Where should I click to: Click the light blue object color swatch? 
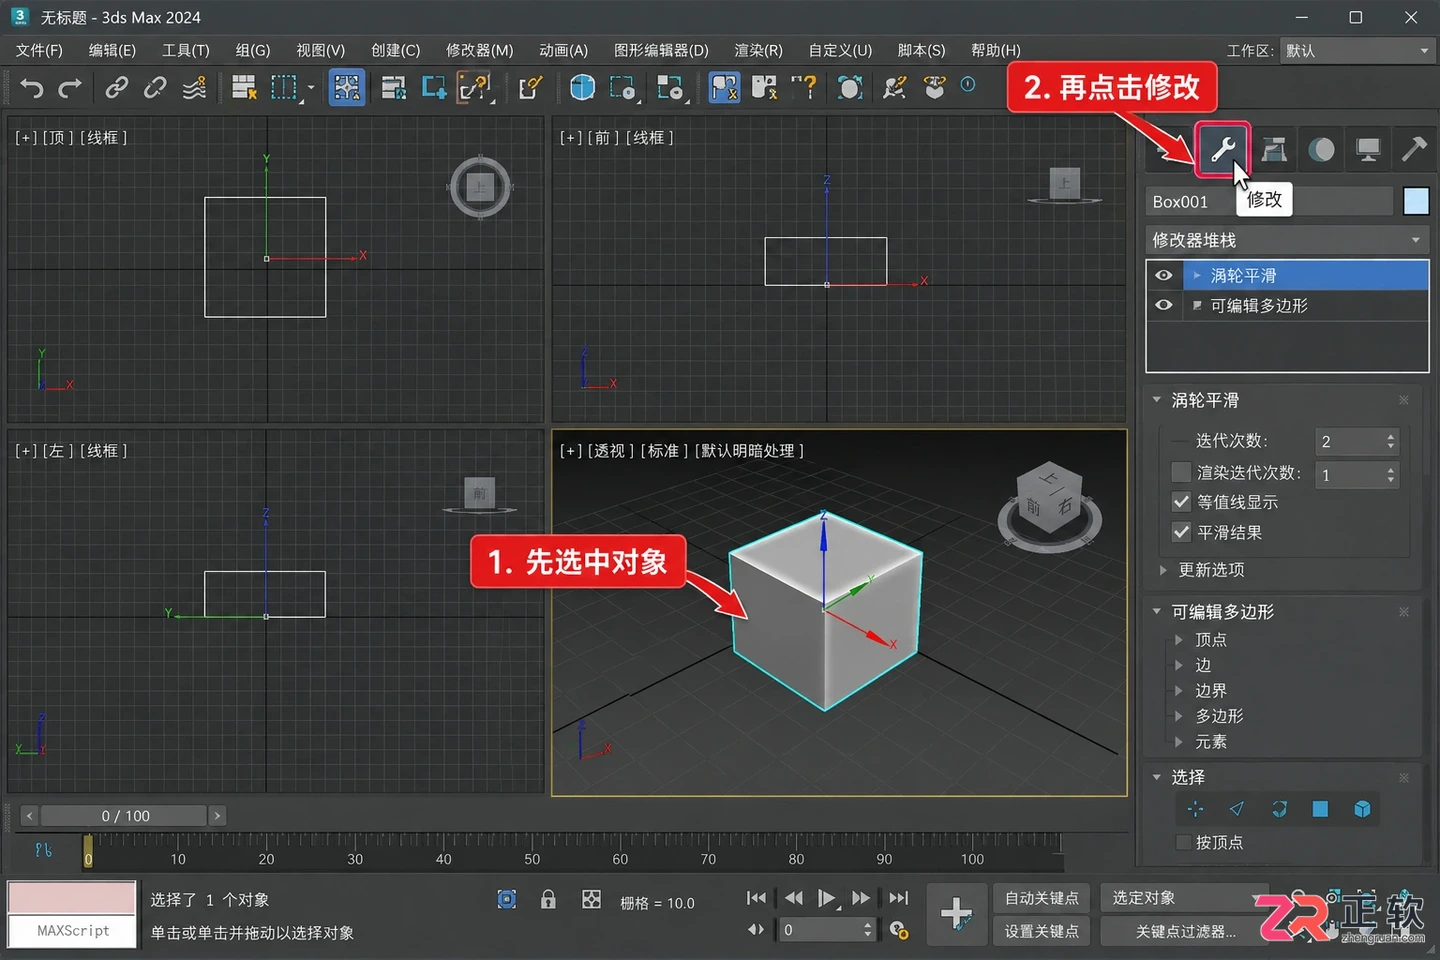1416,201
